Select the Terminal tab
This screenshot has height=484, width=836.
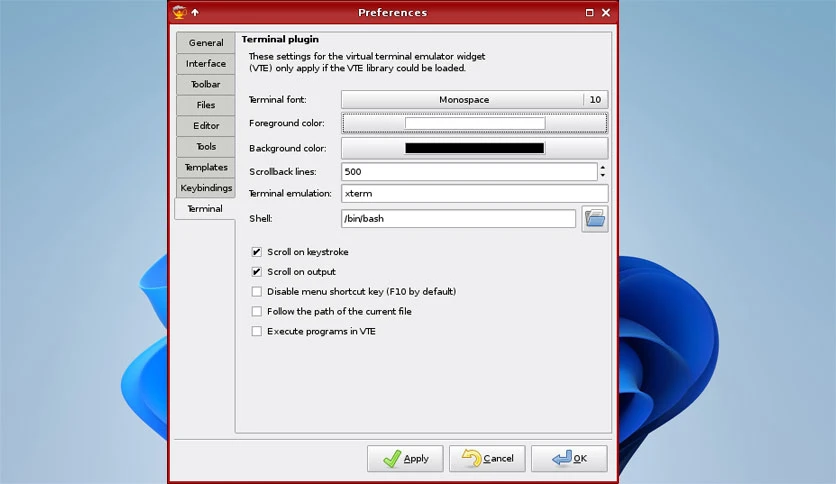pos(205,208)
